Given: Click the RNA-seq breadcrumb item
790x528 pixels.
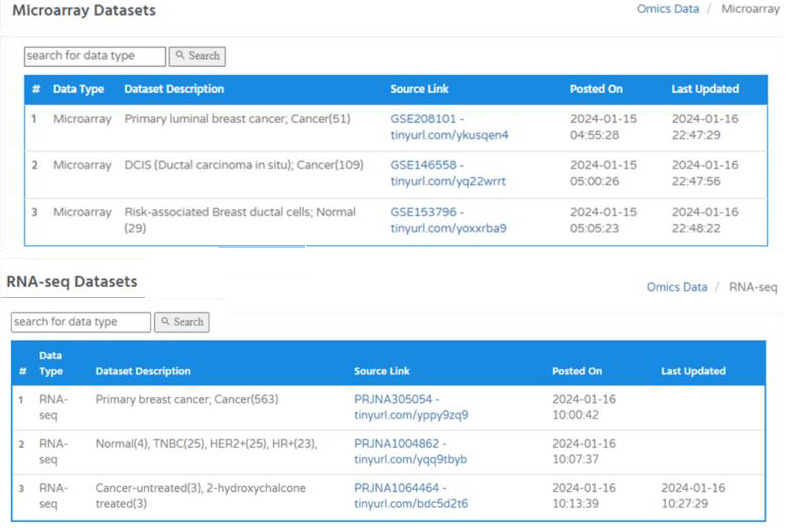Looking at the screenshot, I should click(753, 287).
